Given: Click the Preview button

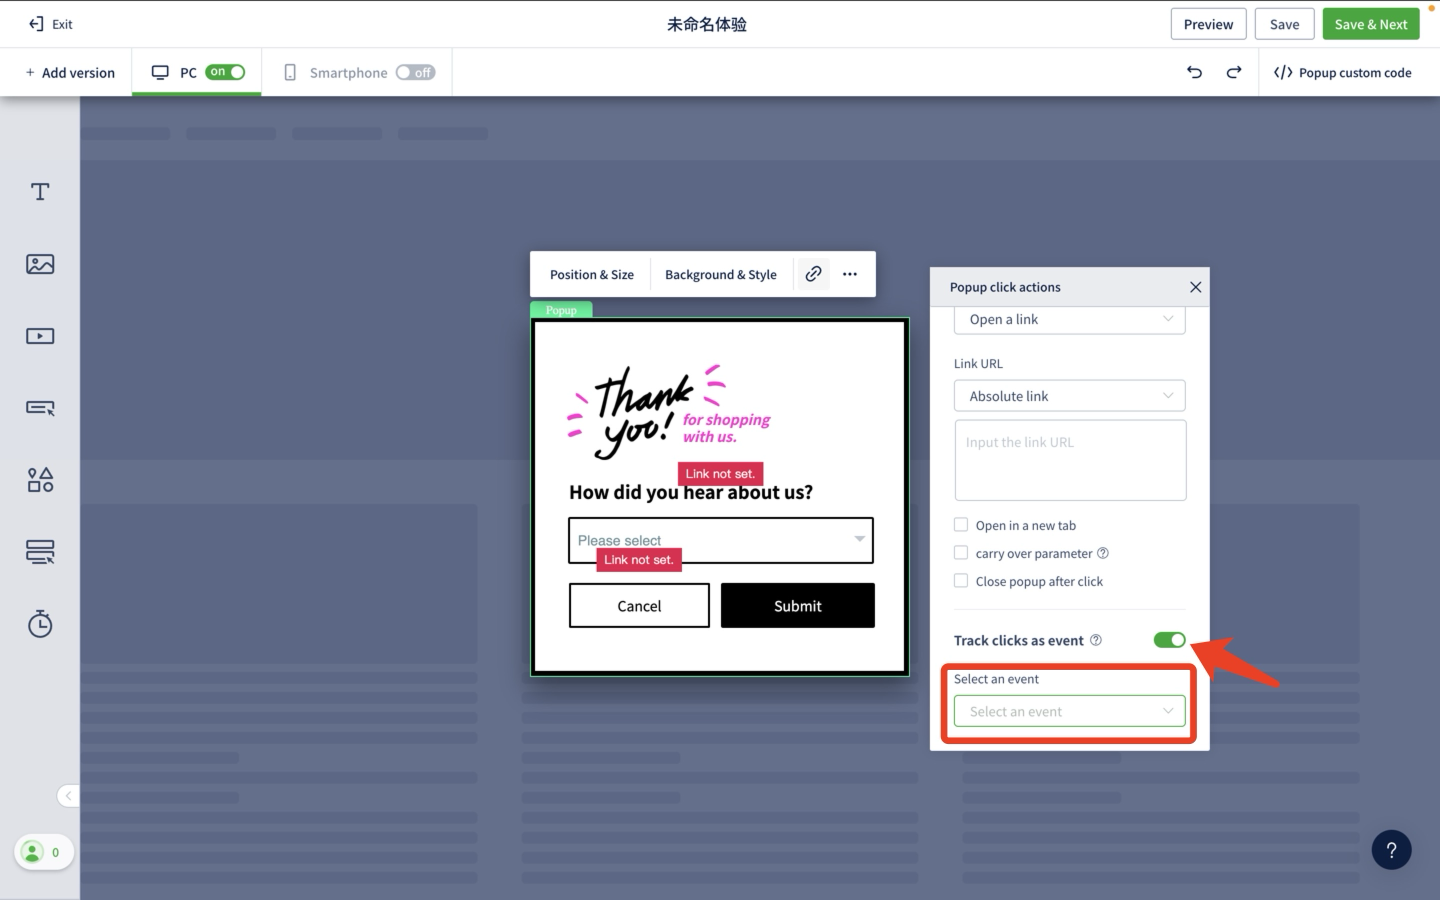Looking at the screenshot, I should point(1208,24).
